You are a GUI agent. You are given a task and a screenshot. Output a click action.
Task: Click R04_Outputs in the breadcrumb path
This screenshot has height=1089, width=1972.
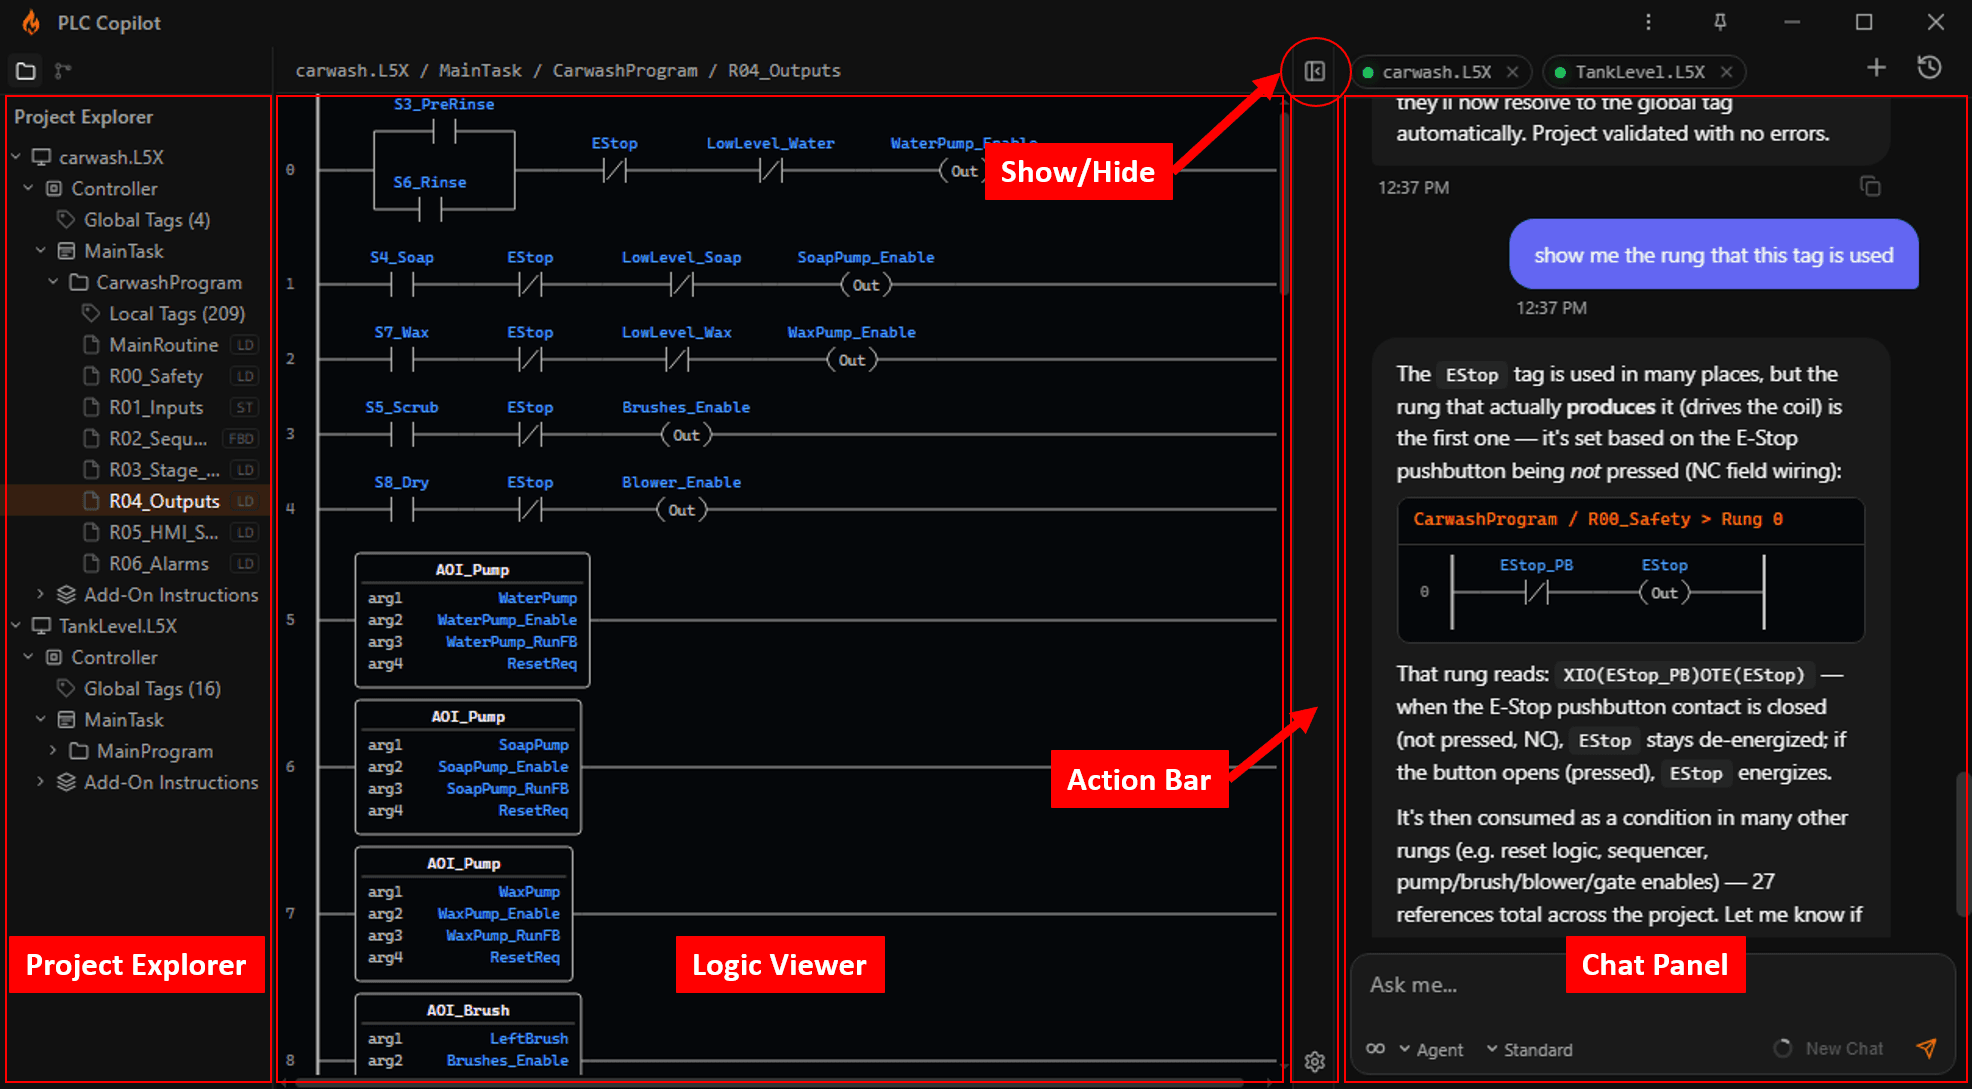(x=784, y=70)
